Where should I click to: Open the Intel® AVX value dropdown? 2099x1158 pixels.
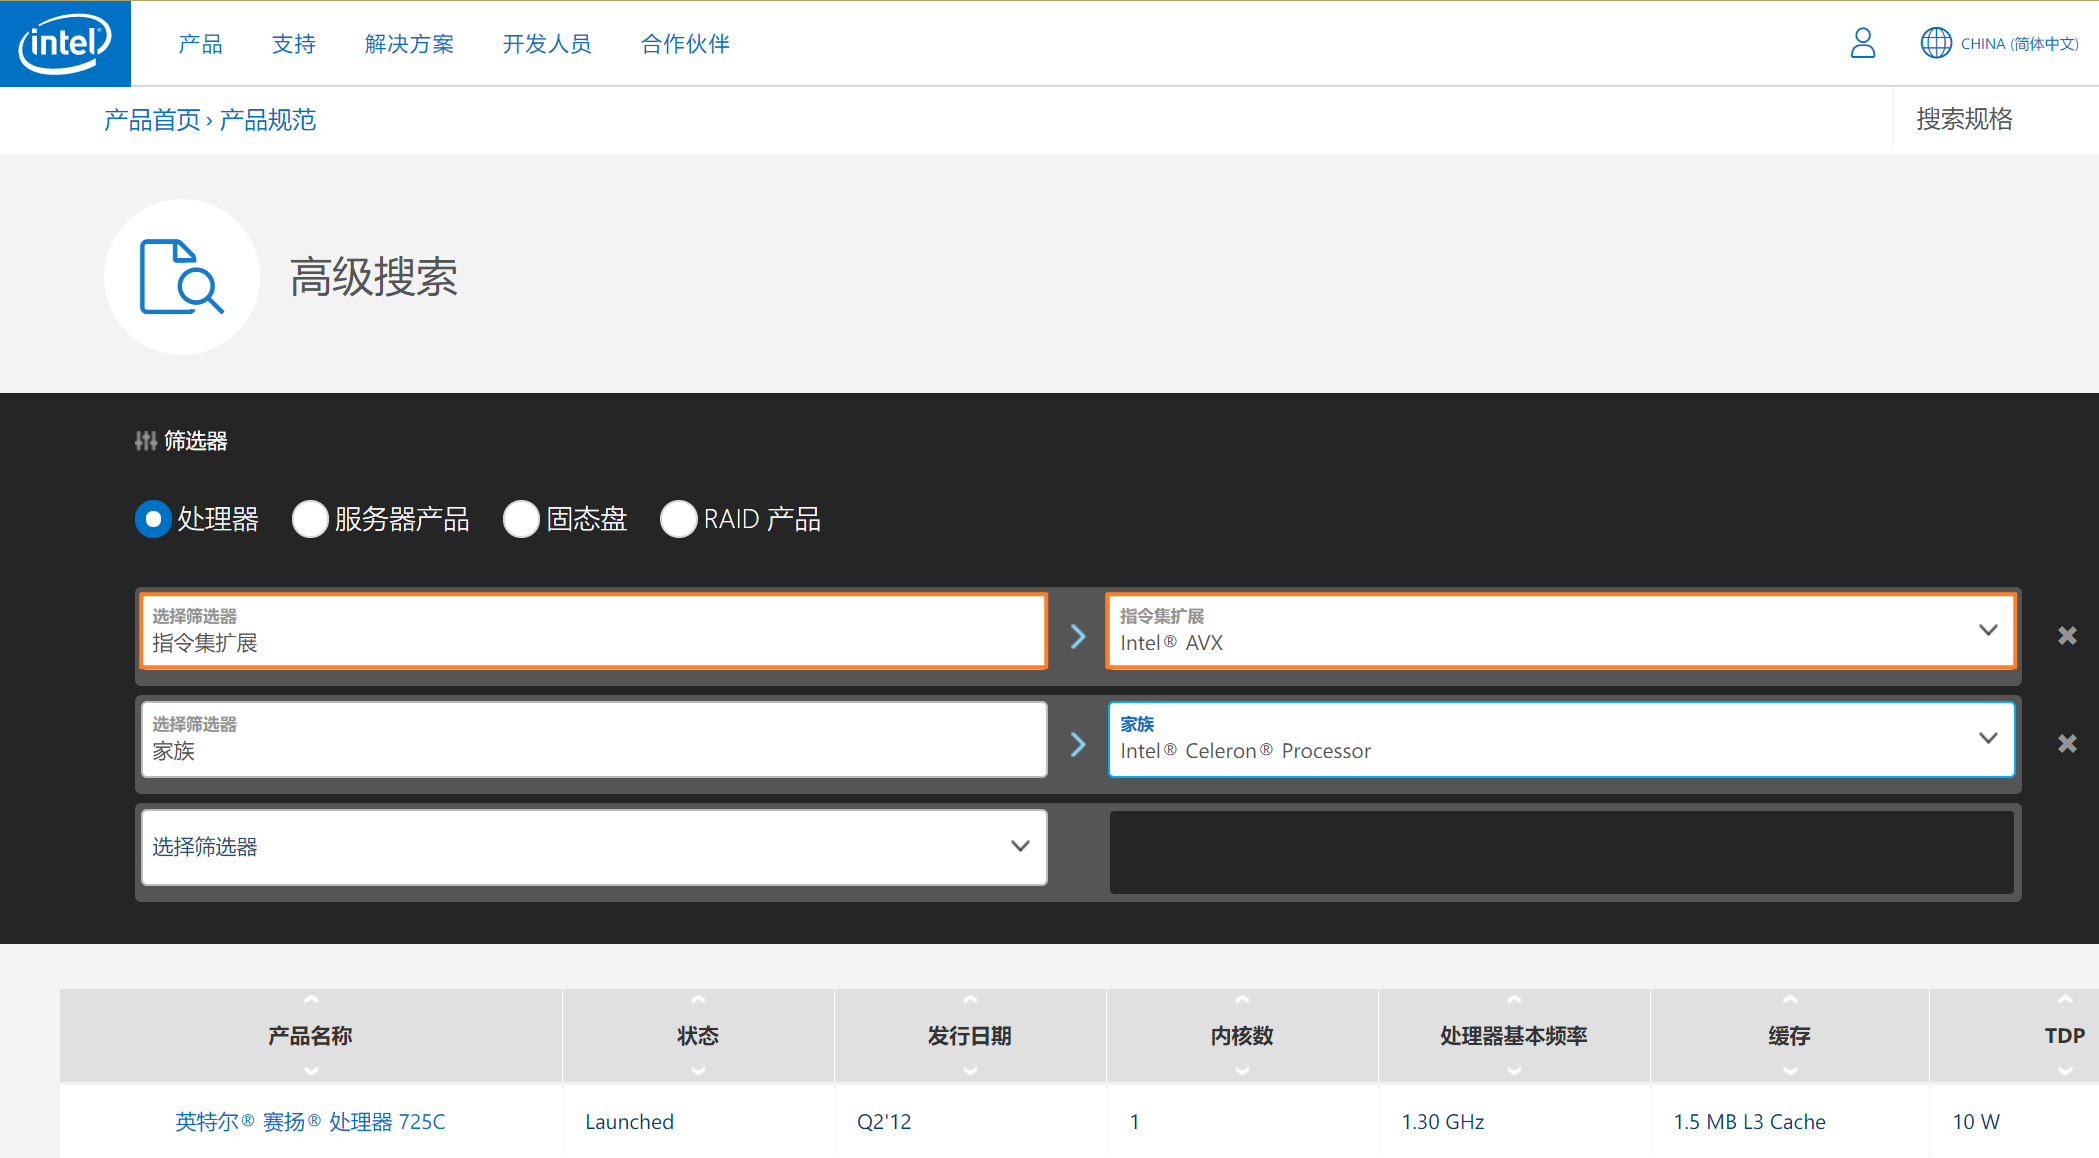click(1561, 631)
